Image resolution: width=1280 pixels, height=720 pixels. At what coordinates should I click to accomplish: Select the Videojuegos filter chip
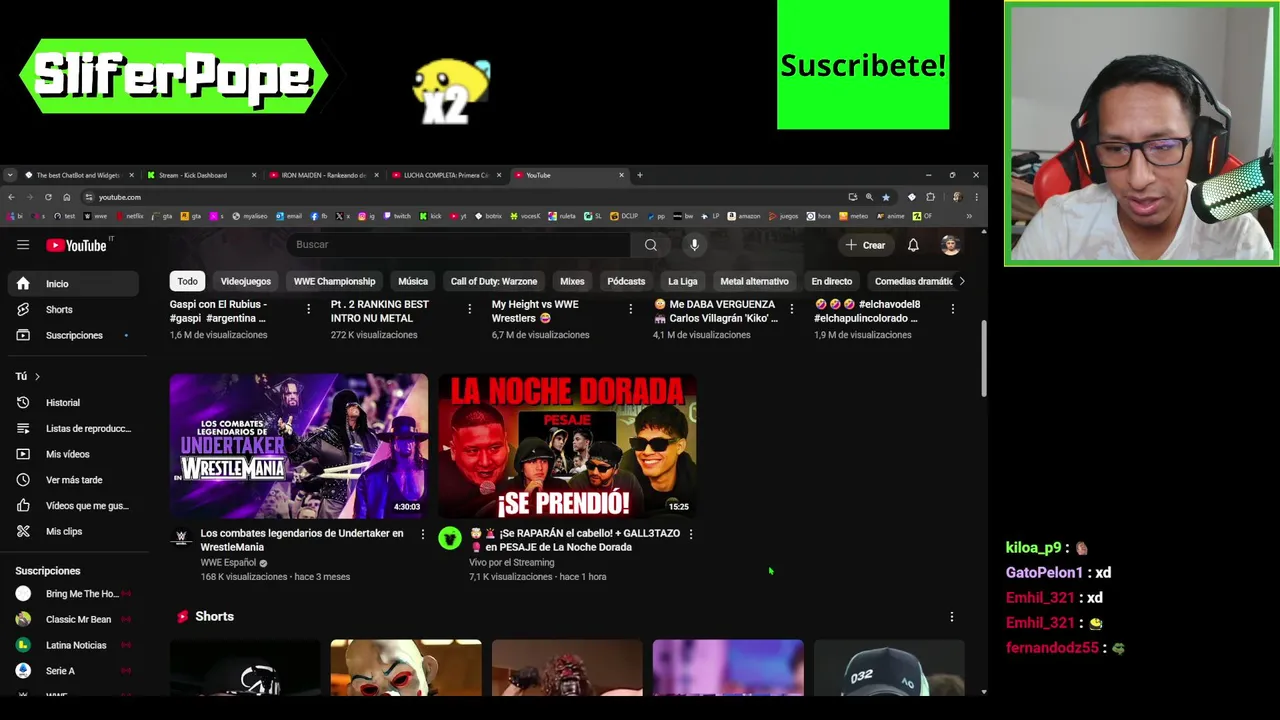245,282
